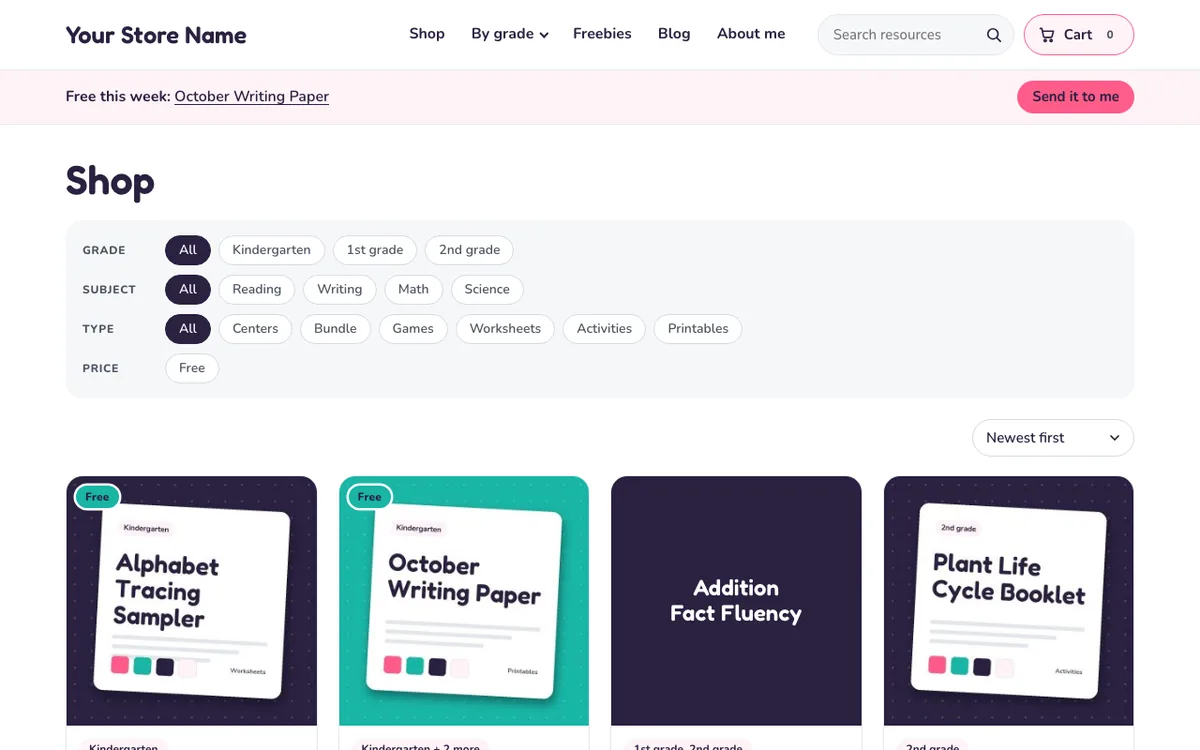Click the Free badge on October Writing Paper card
The image size is (1200, 750).
coord(370,497)
